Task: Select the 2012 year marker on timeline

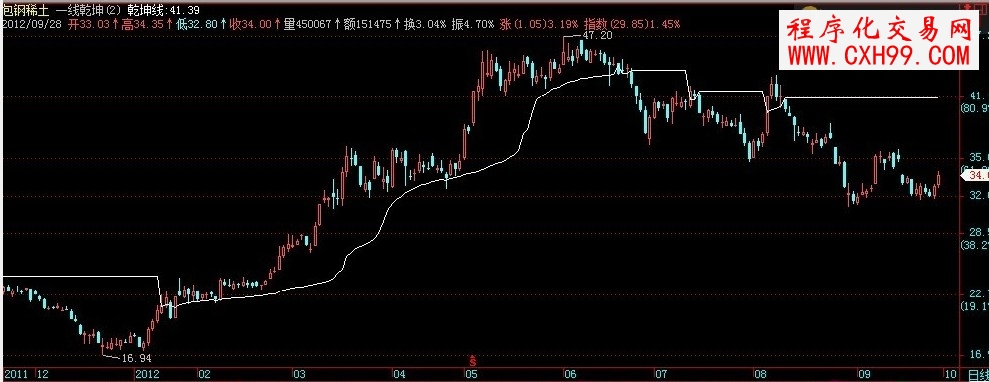Action: pos(147,374)
